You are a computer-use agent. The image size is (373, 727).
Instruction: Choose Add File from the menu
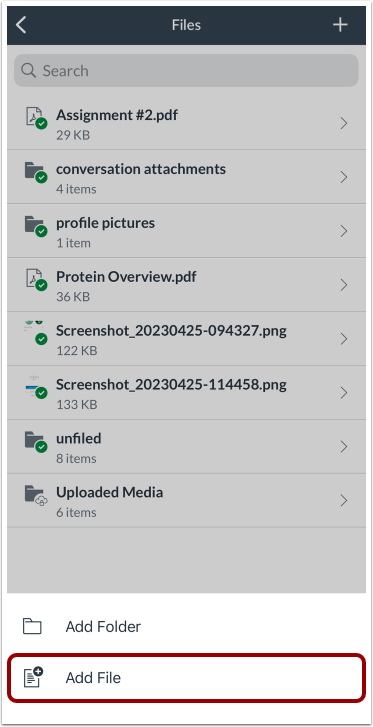coord(186,678)
